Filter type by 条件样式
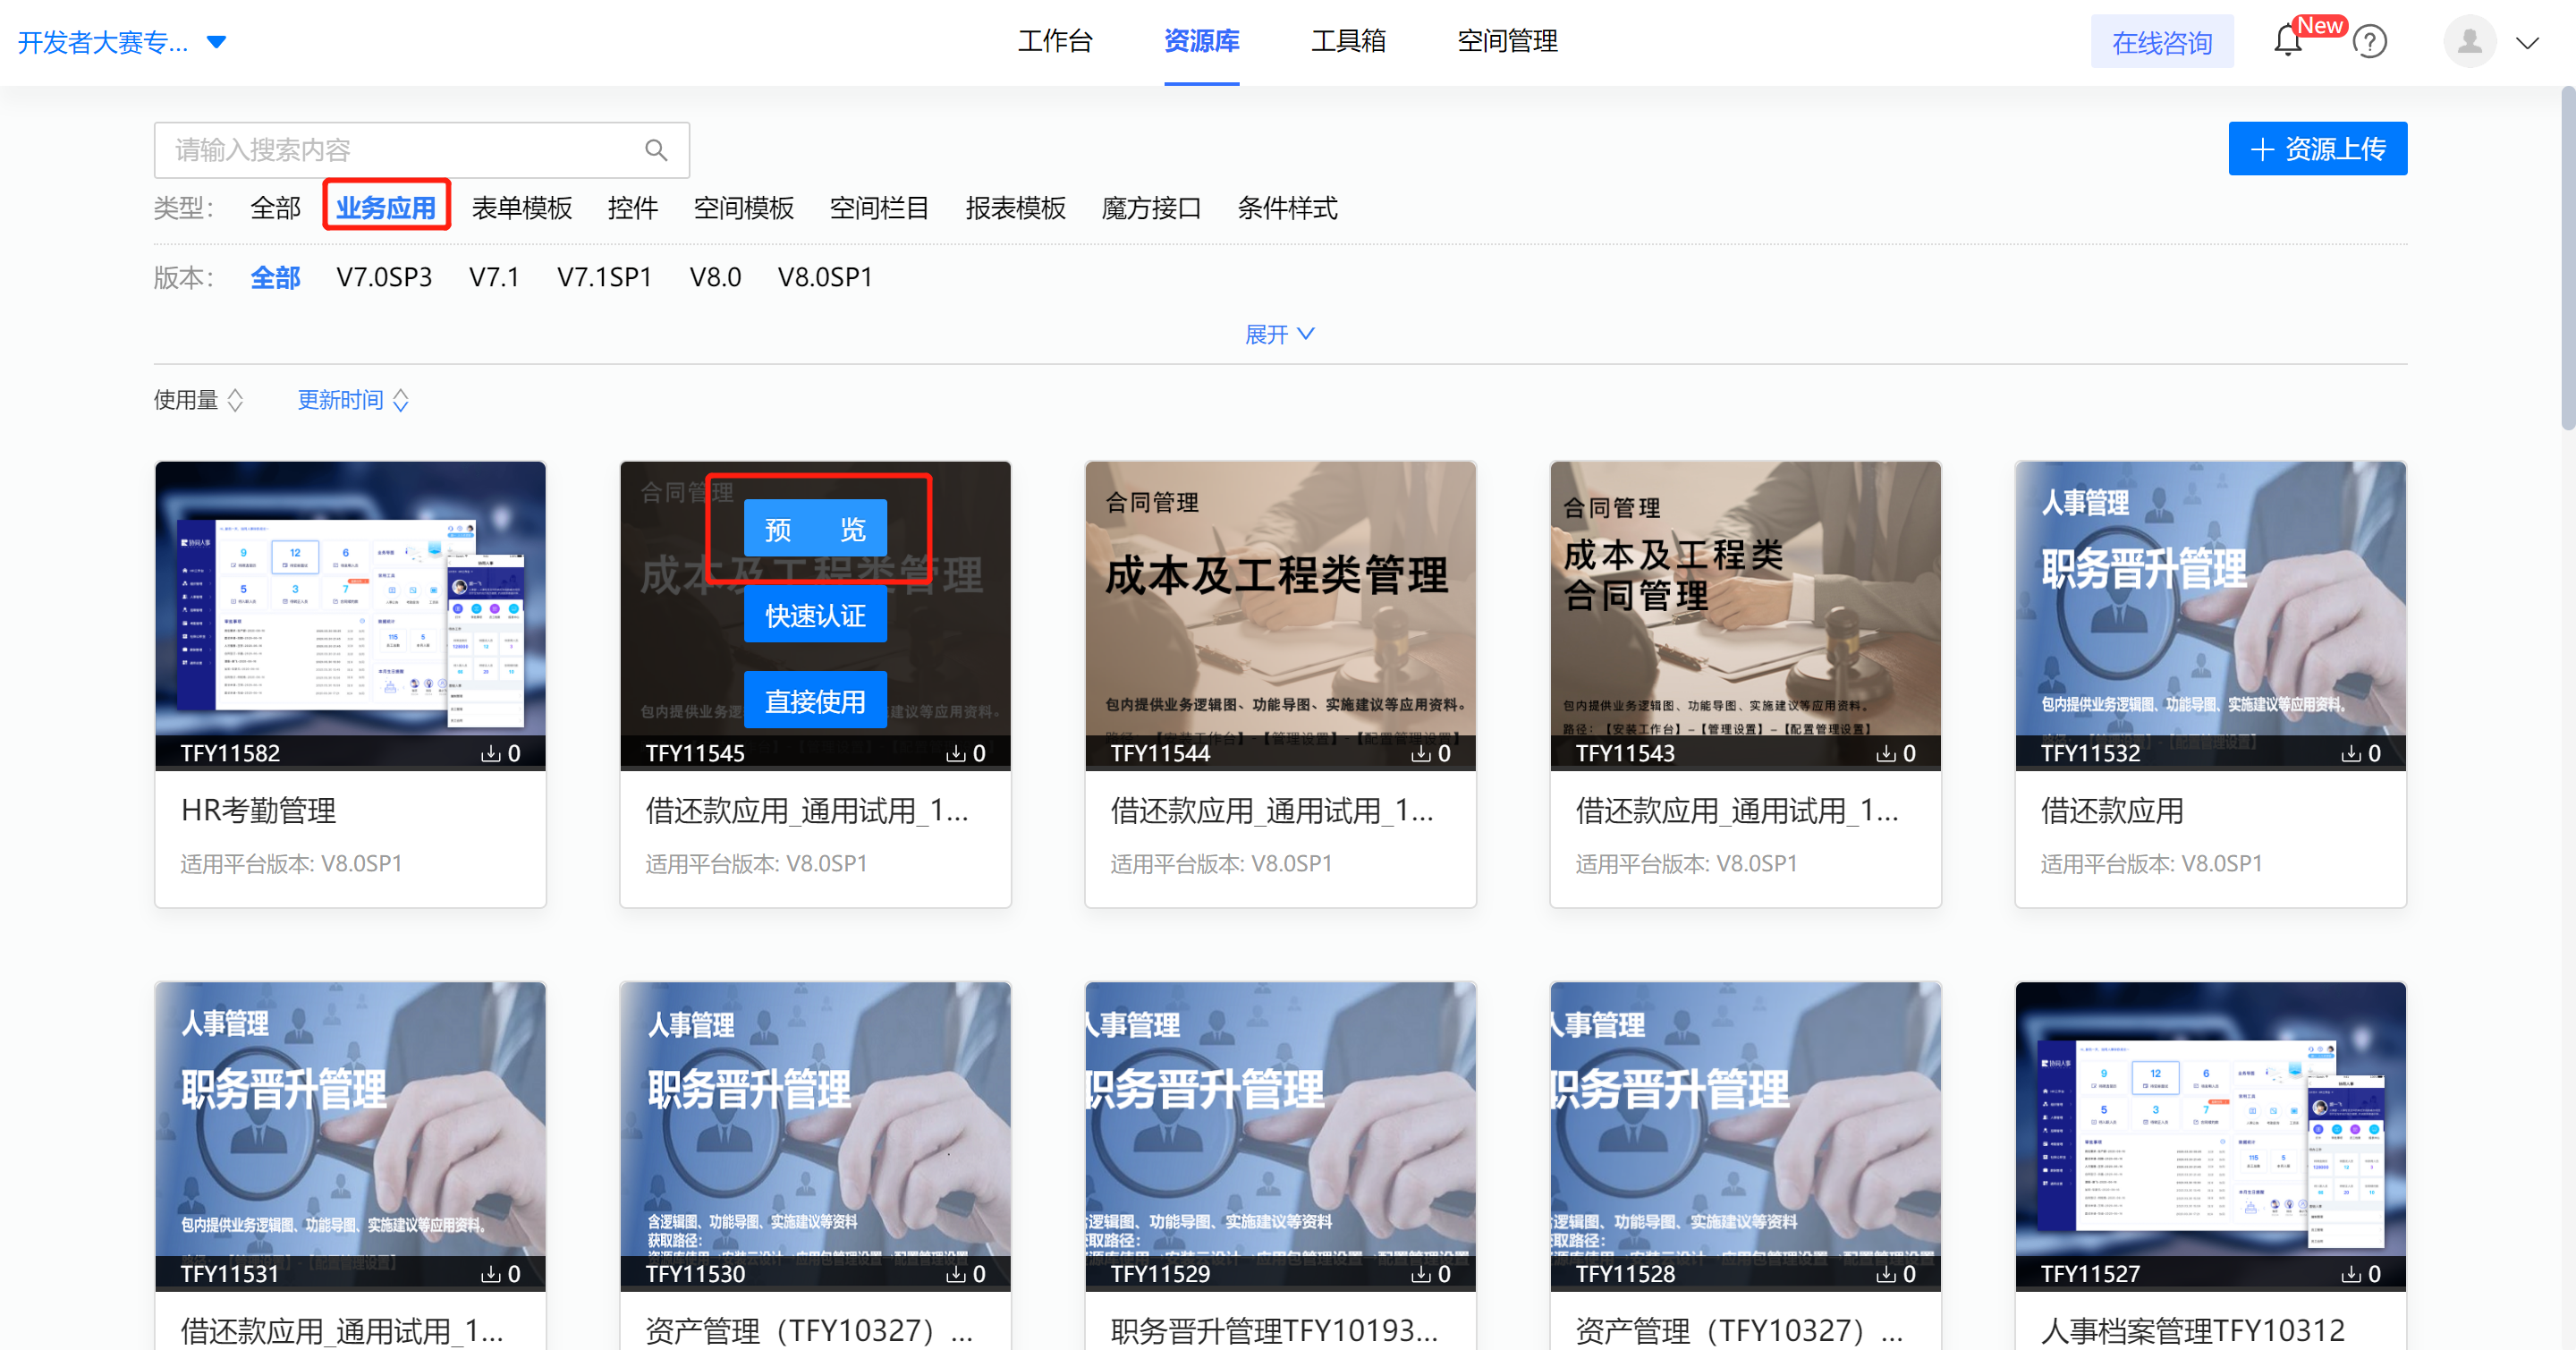 (x=1287, y=208)
